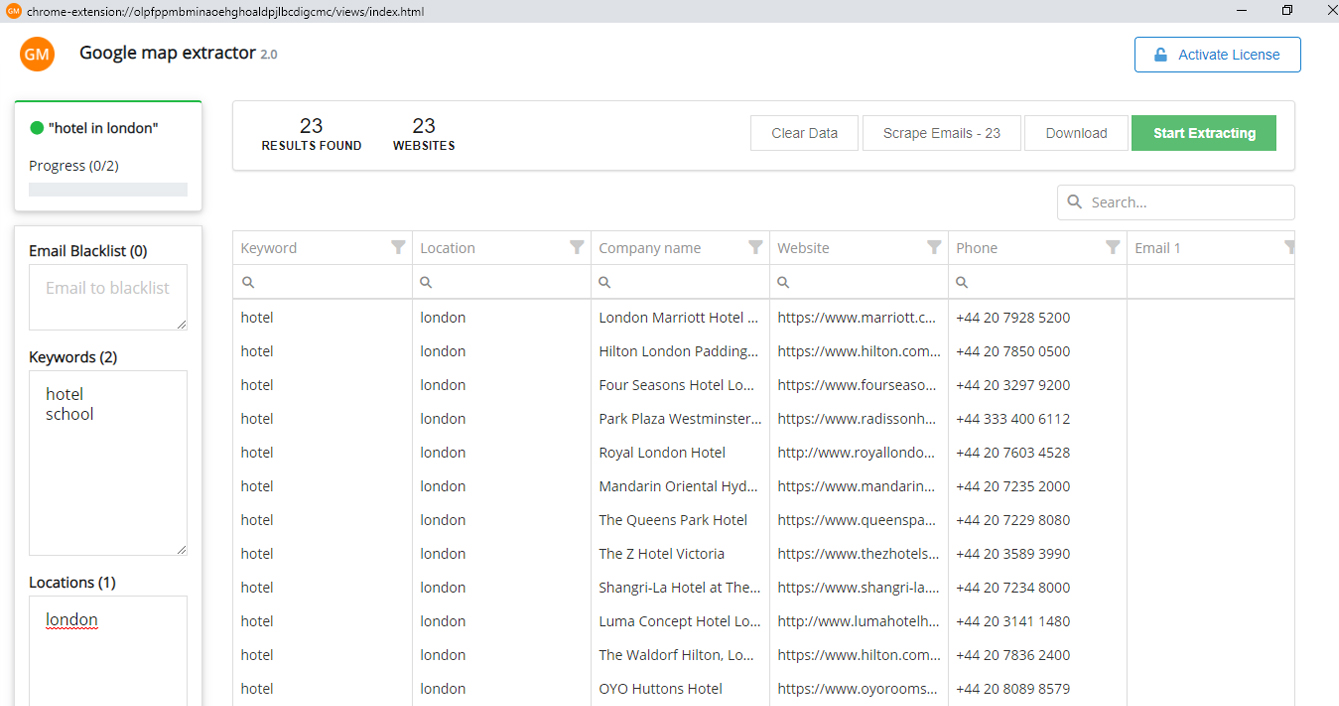Select phone +44 20 7850 0500

(x=1013, y=352)
